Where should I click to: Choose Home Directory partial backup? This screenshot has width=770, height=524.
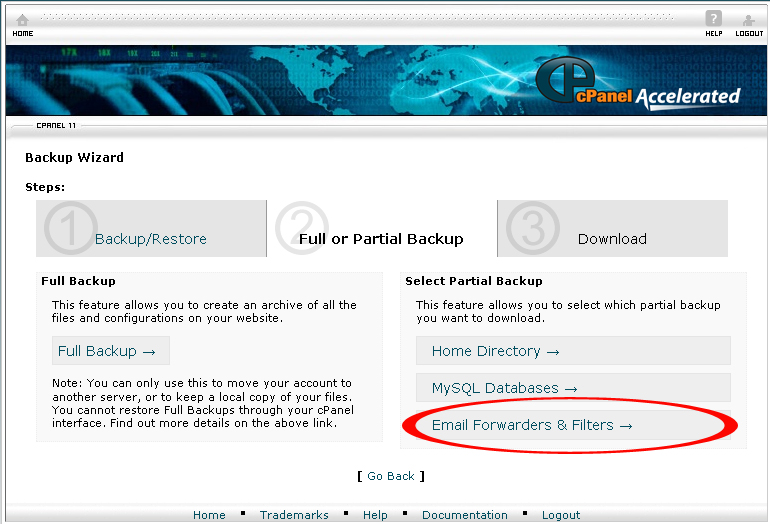click(x=573, y=351)
